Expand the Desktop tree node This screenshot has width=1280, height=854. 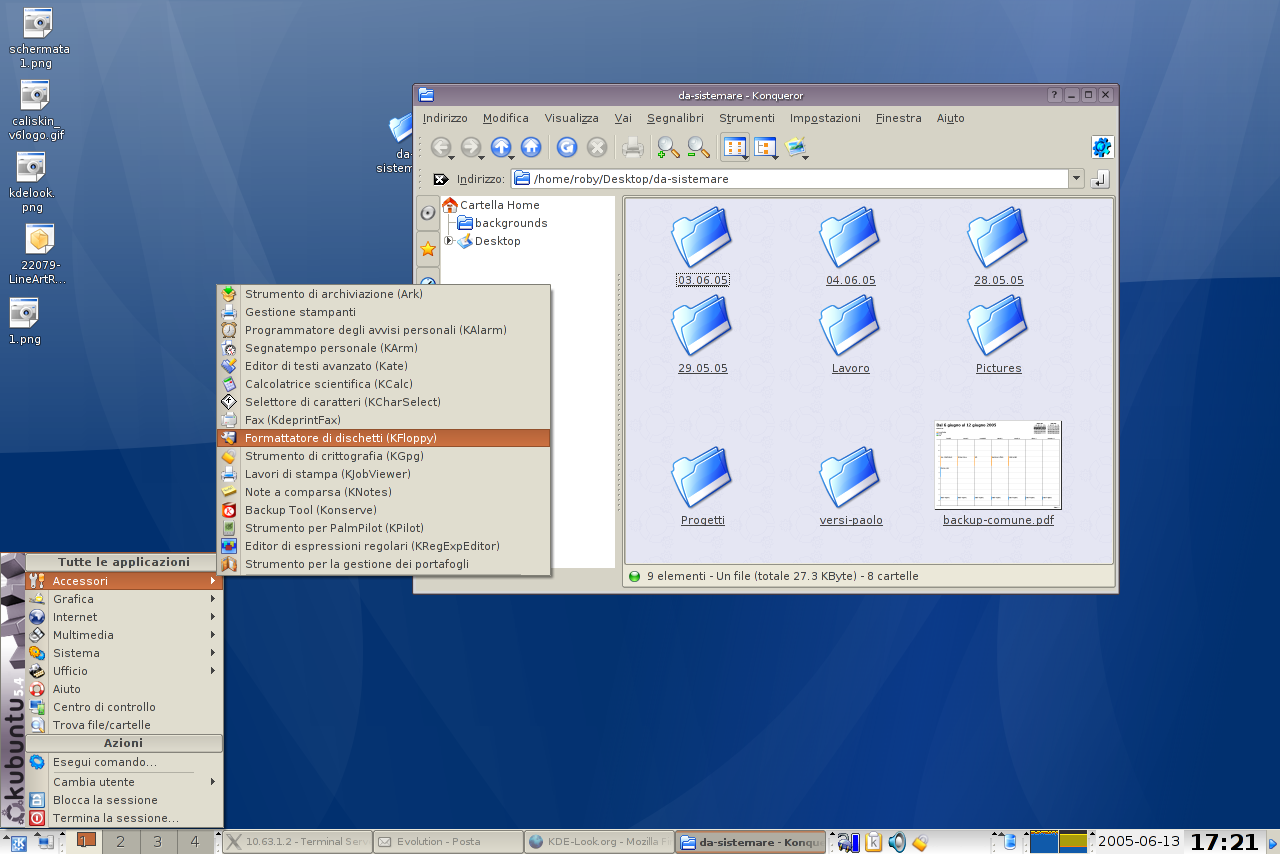pyautogui.click(x=450, y=241)
